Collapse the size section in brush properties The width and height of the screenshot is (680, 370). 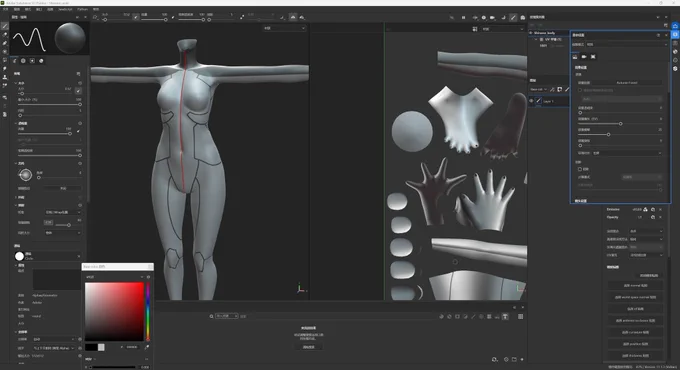click(x=16, y=83)
